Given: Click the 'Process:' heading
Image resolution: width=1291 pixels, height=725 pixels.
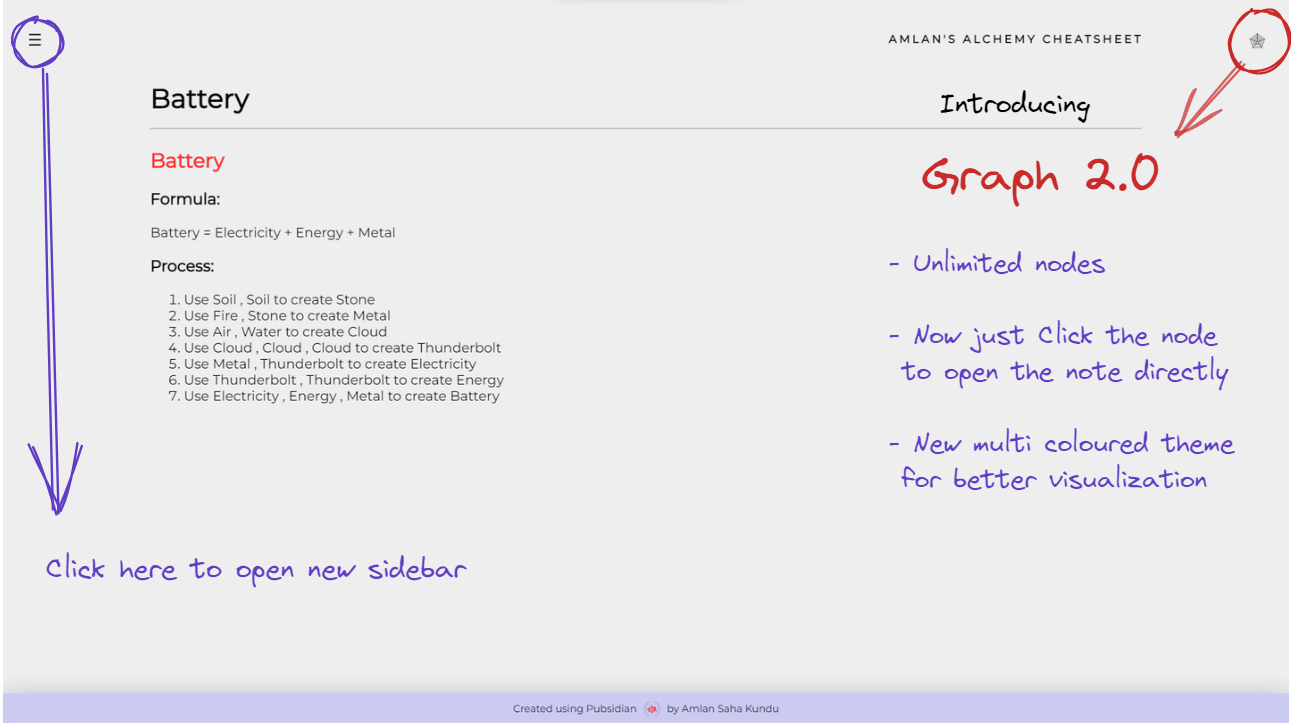Looking at the screenshot, I should (182, 266).
